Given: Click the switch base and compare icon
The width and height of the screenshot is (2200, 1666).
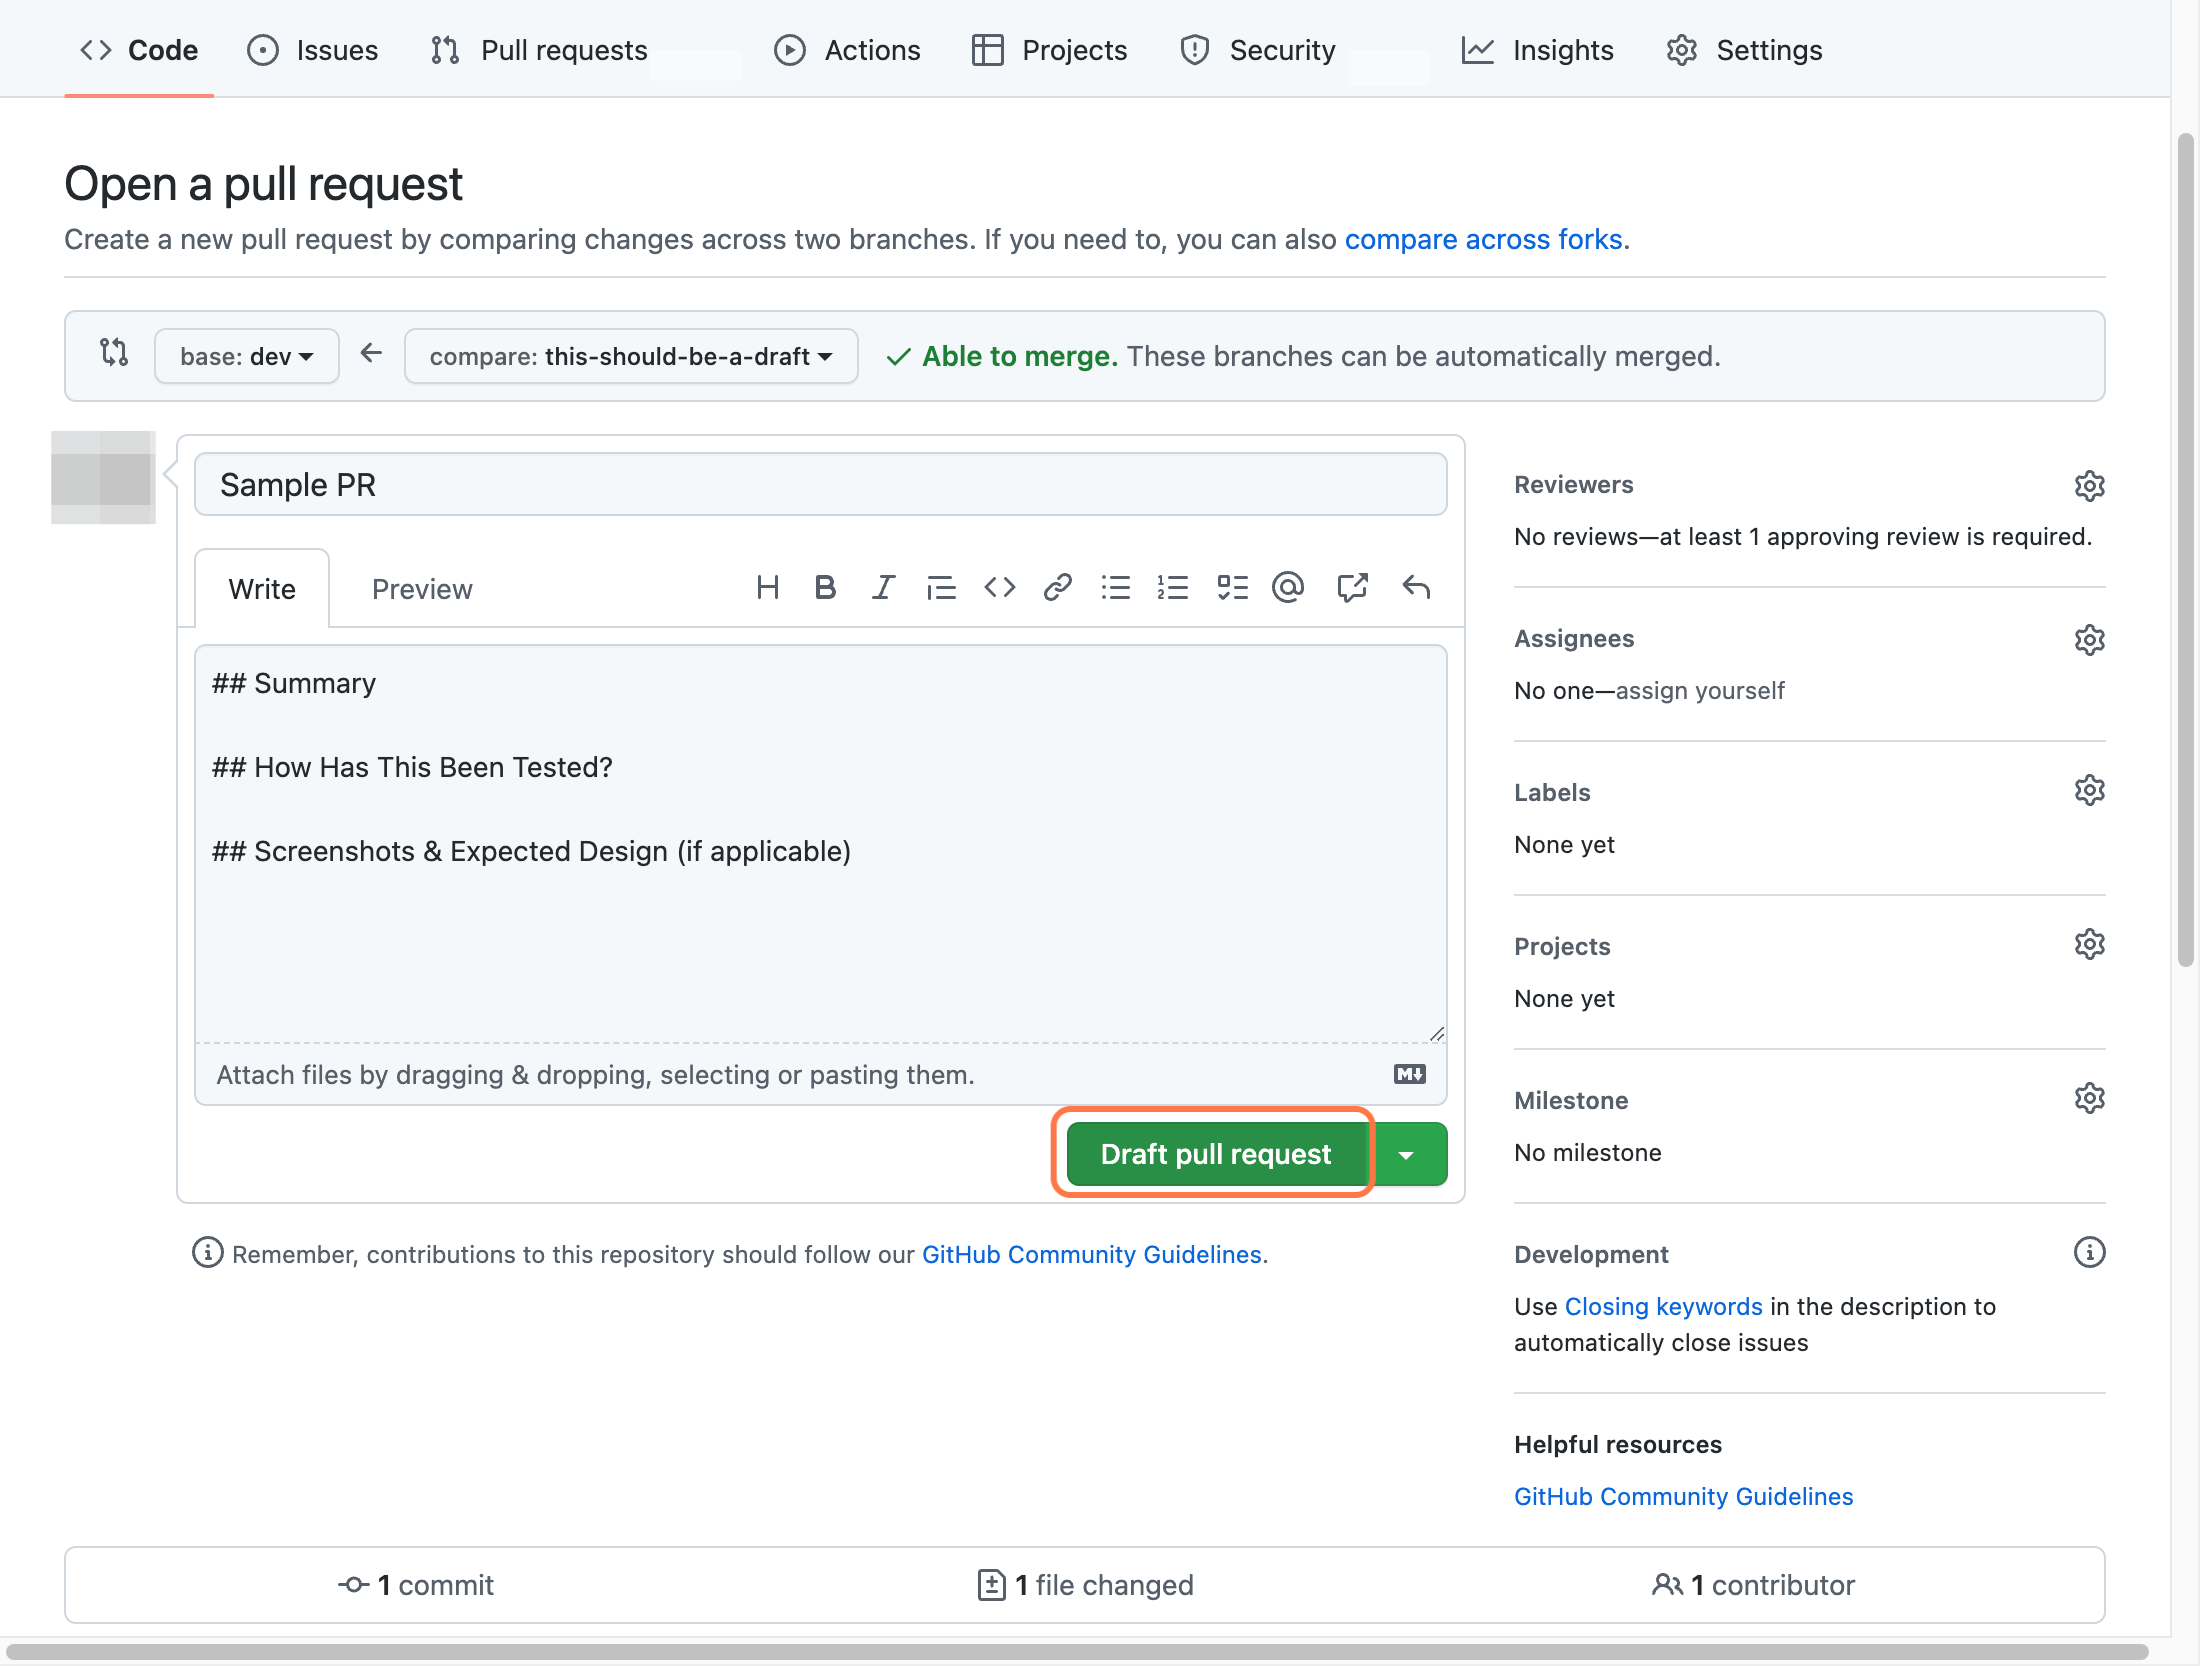Looking at the screenshot, I should click(x=114, y=352).
